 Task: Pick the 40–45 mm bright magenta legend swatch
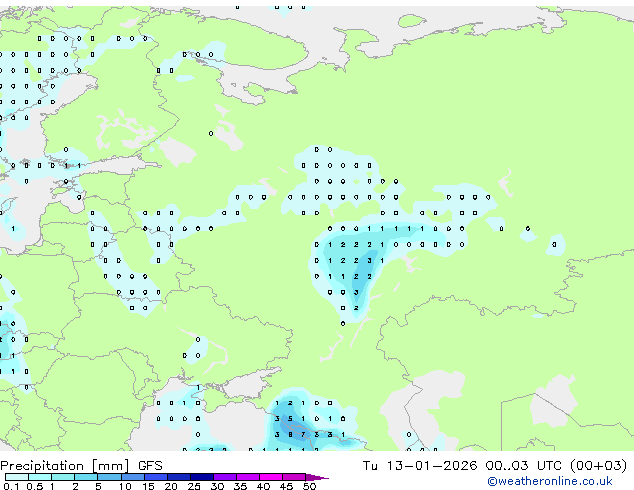271,477
